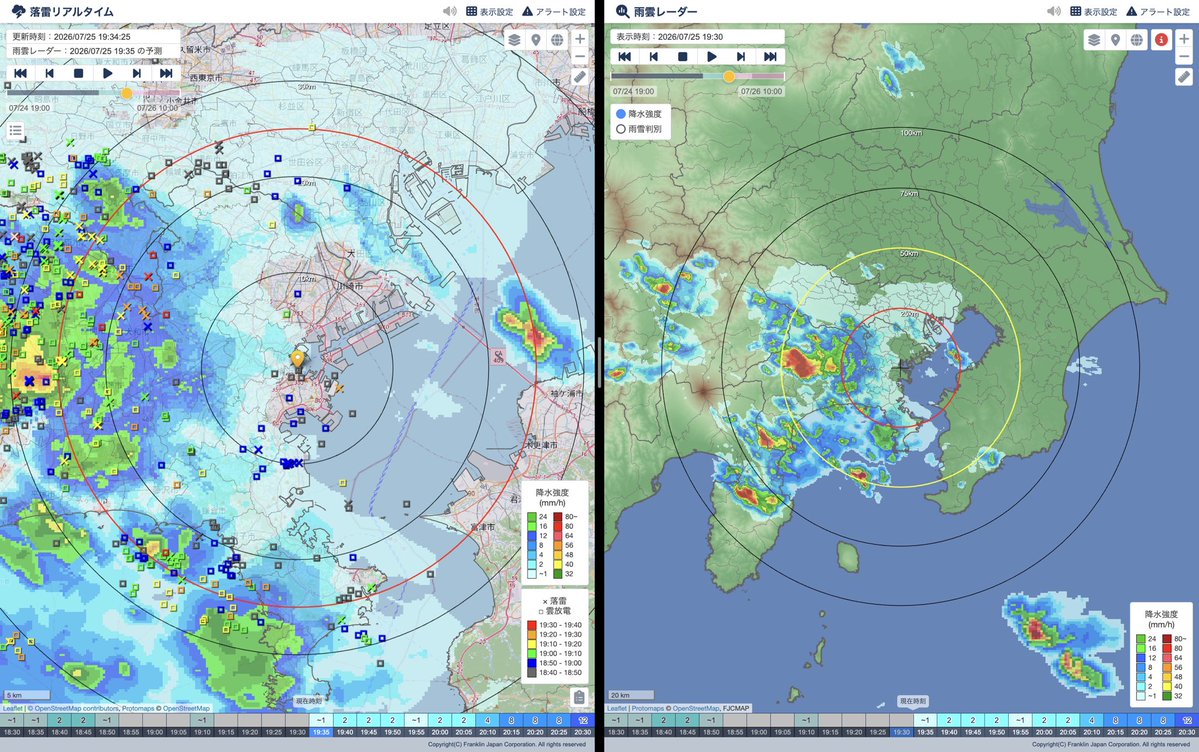Select ruler measure tool on rain radar
Viewport: 1199px width, 752px height.
click(x=1184, y=77)
